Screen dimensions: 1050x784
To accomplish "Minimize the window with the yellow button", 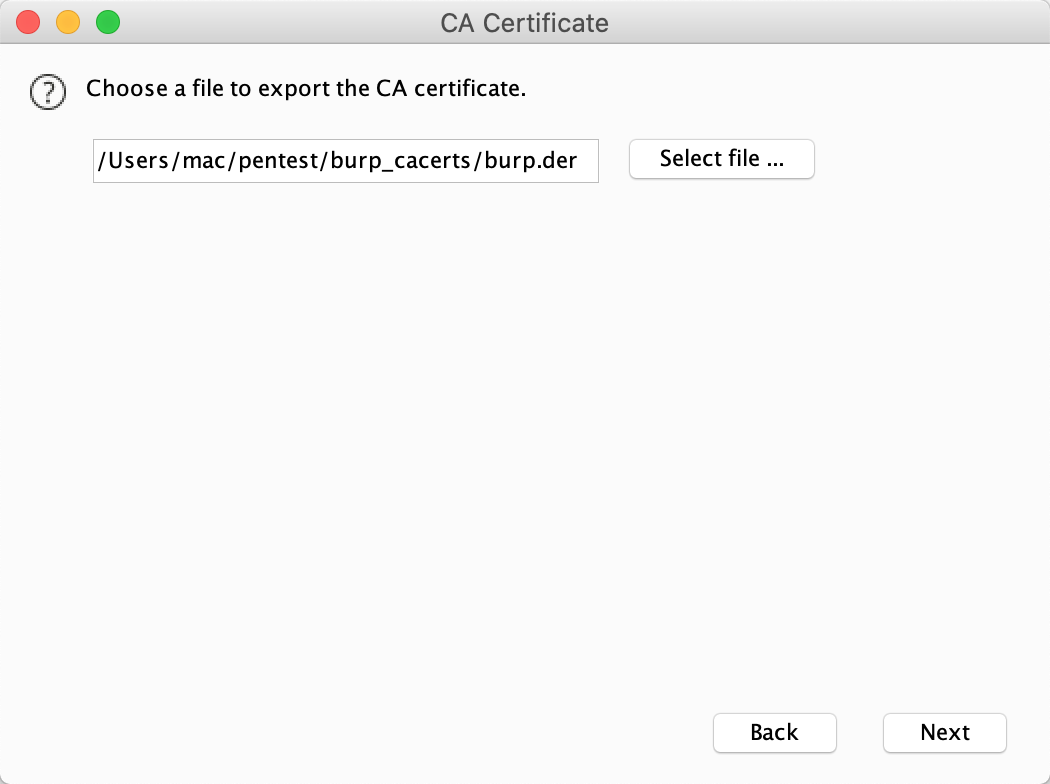I will point(68,22).
